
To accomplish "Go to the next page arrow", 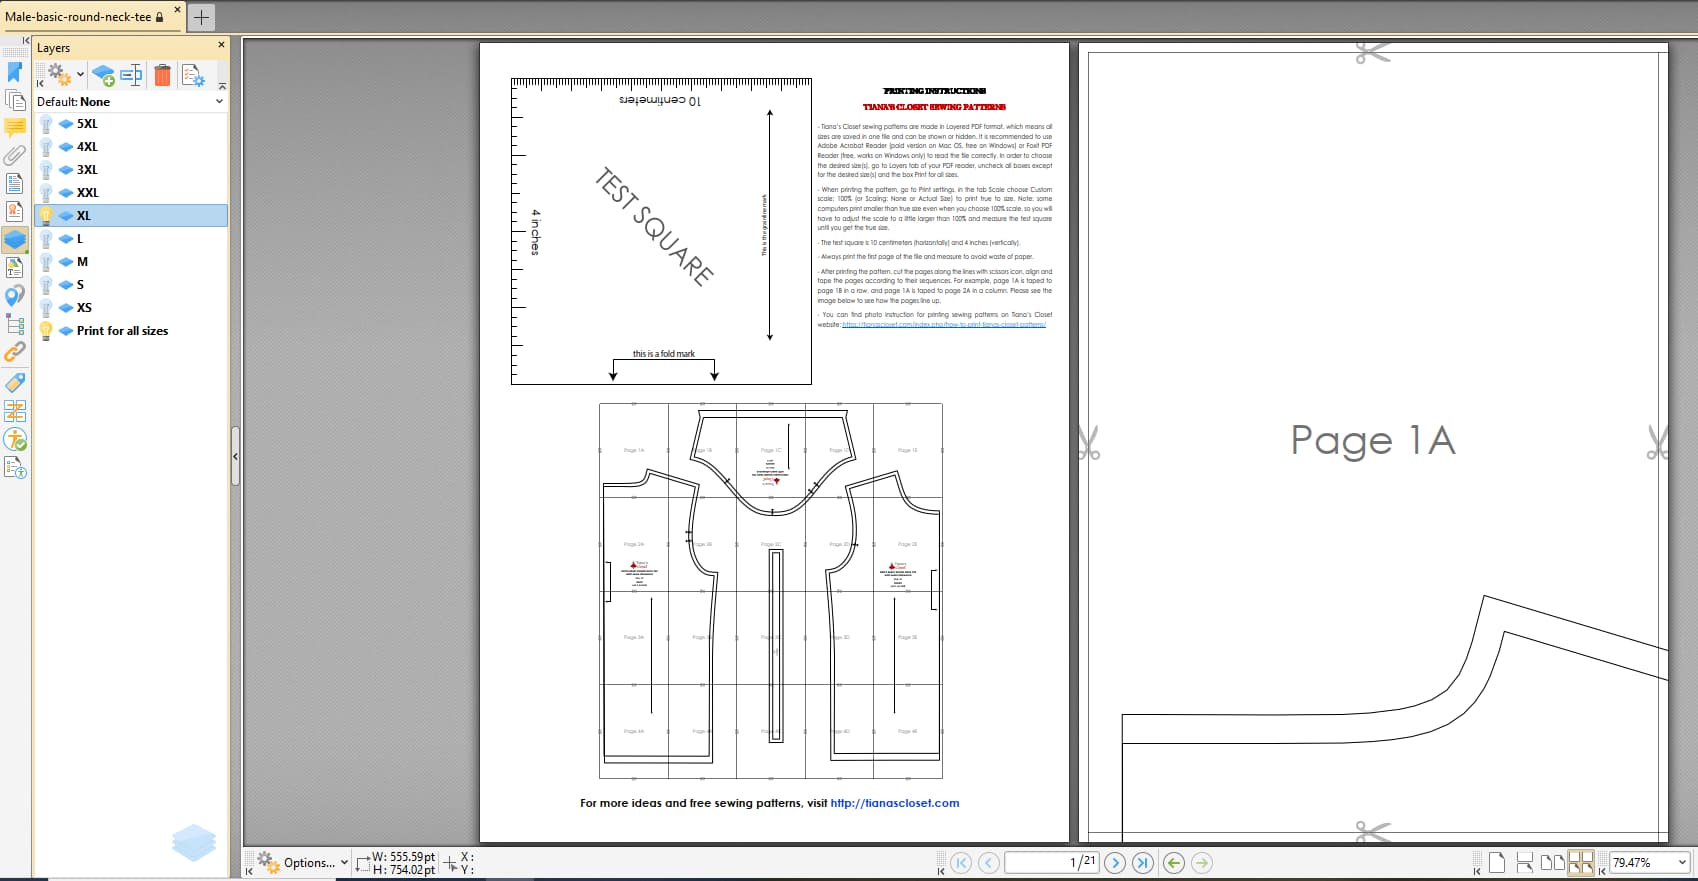I will (x=1115, y=862).
